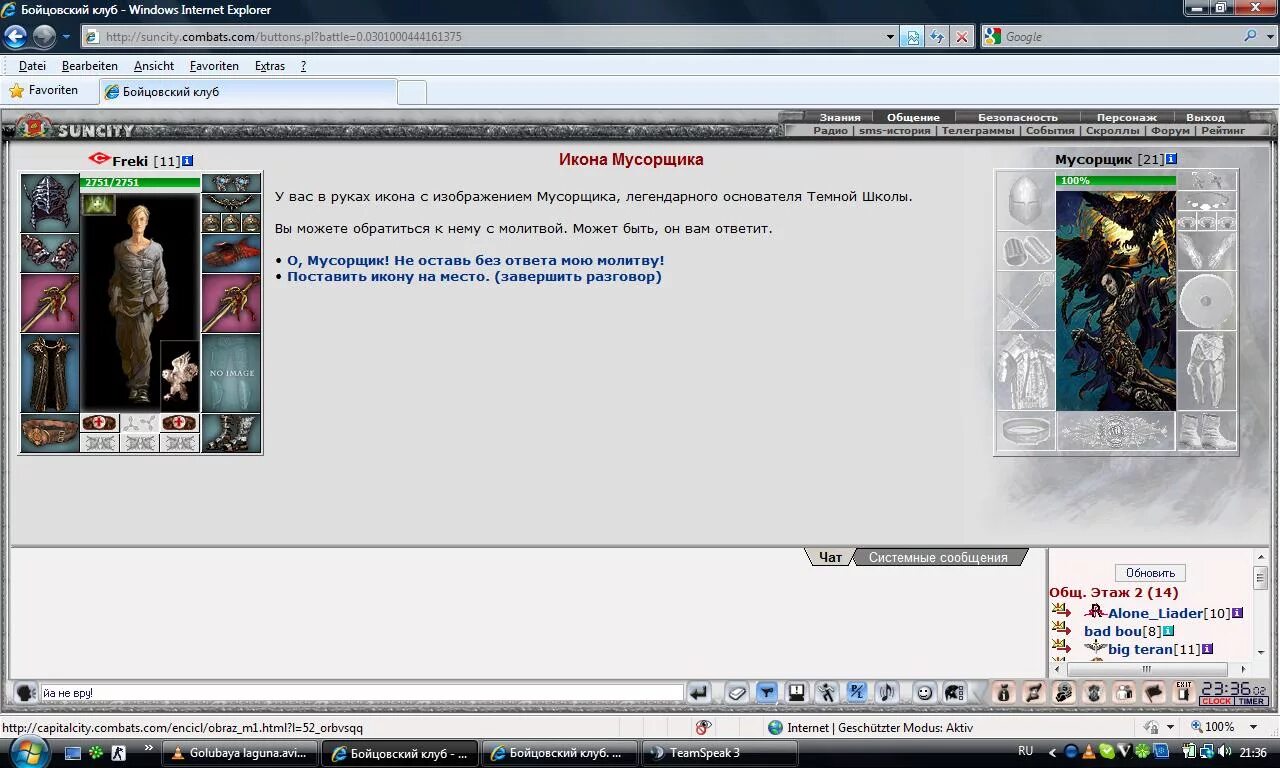Image resolution: width=1280 pixels, height=768 pixels.
Task: Click Freki's red glove slot
Action: [231, 253]
